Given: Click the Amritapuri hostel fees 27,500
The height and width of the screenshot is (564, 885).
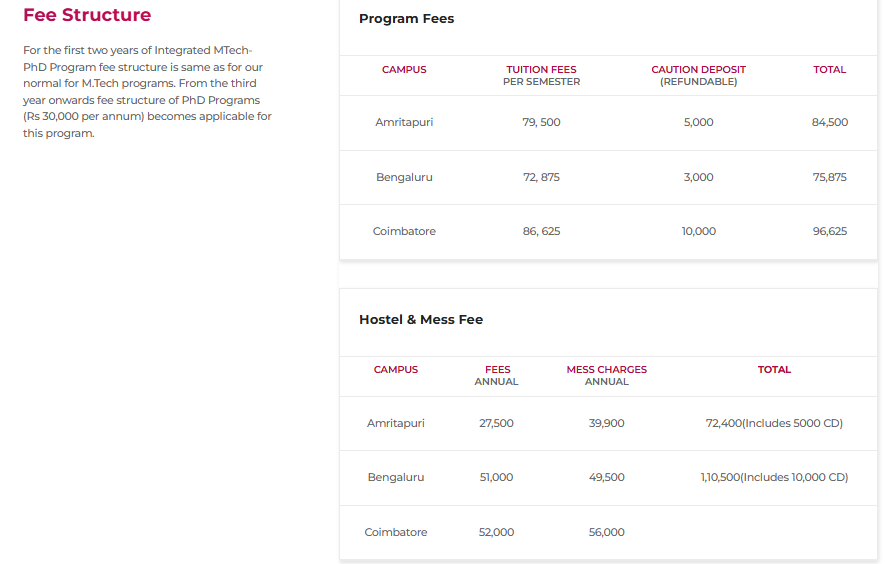Looking at the screenshot, I should point(496,423).
